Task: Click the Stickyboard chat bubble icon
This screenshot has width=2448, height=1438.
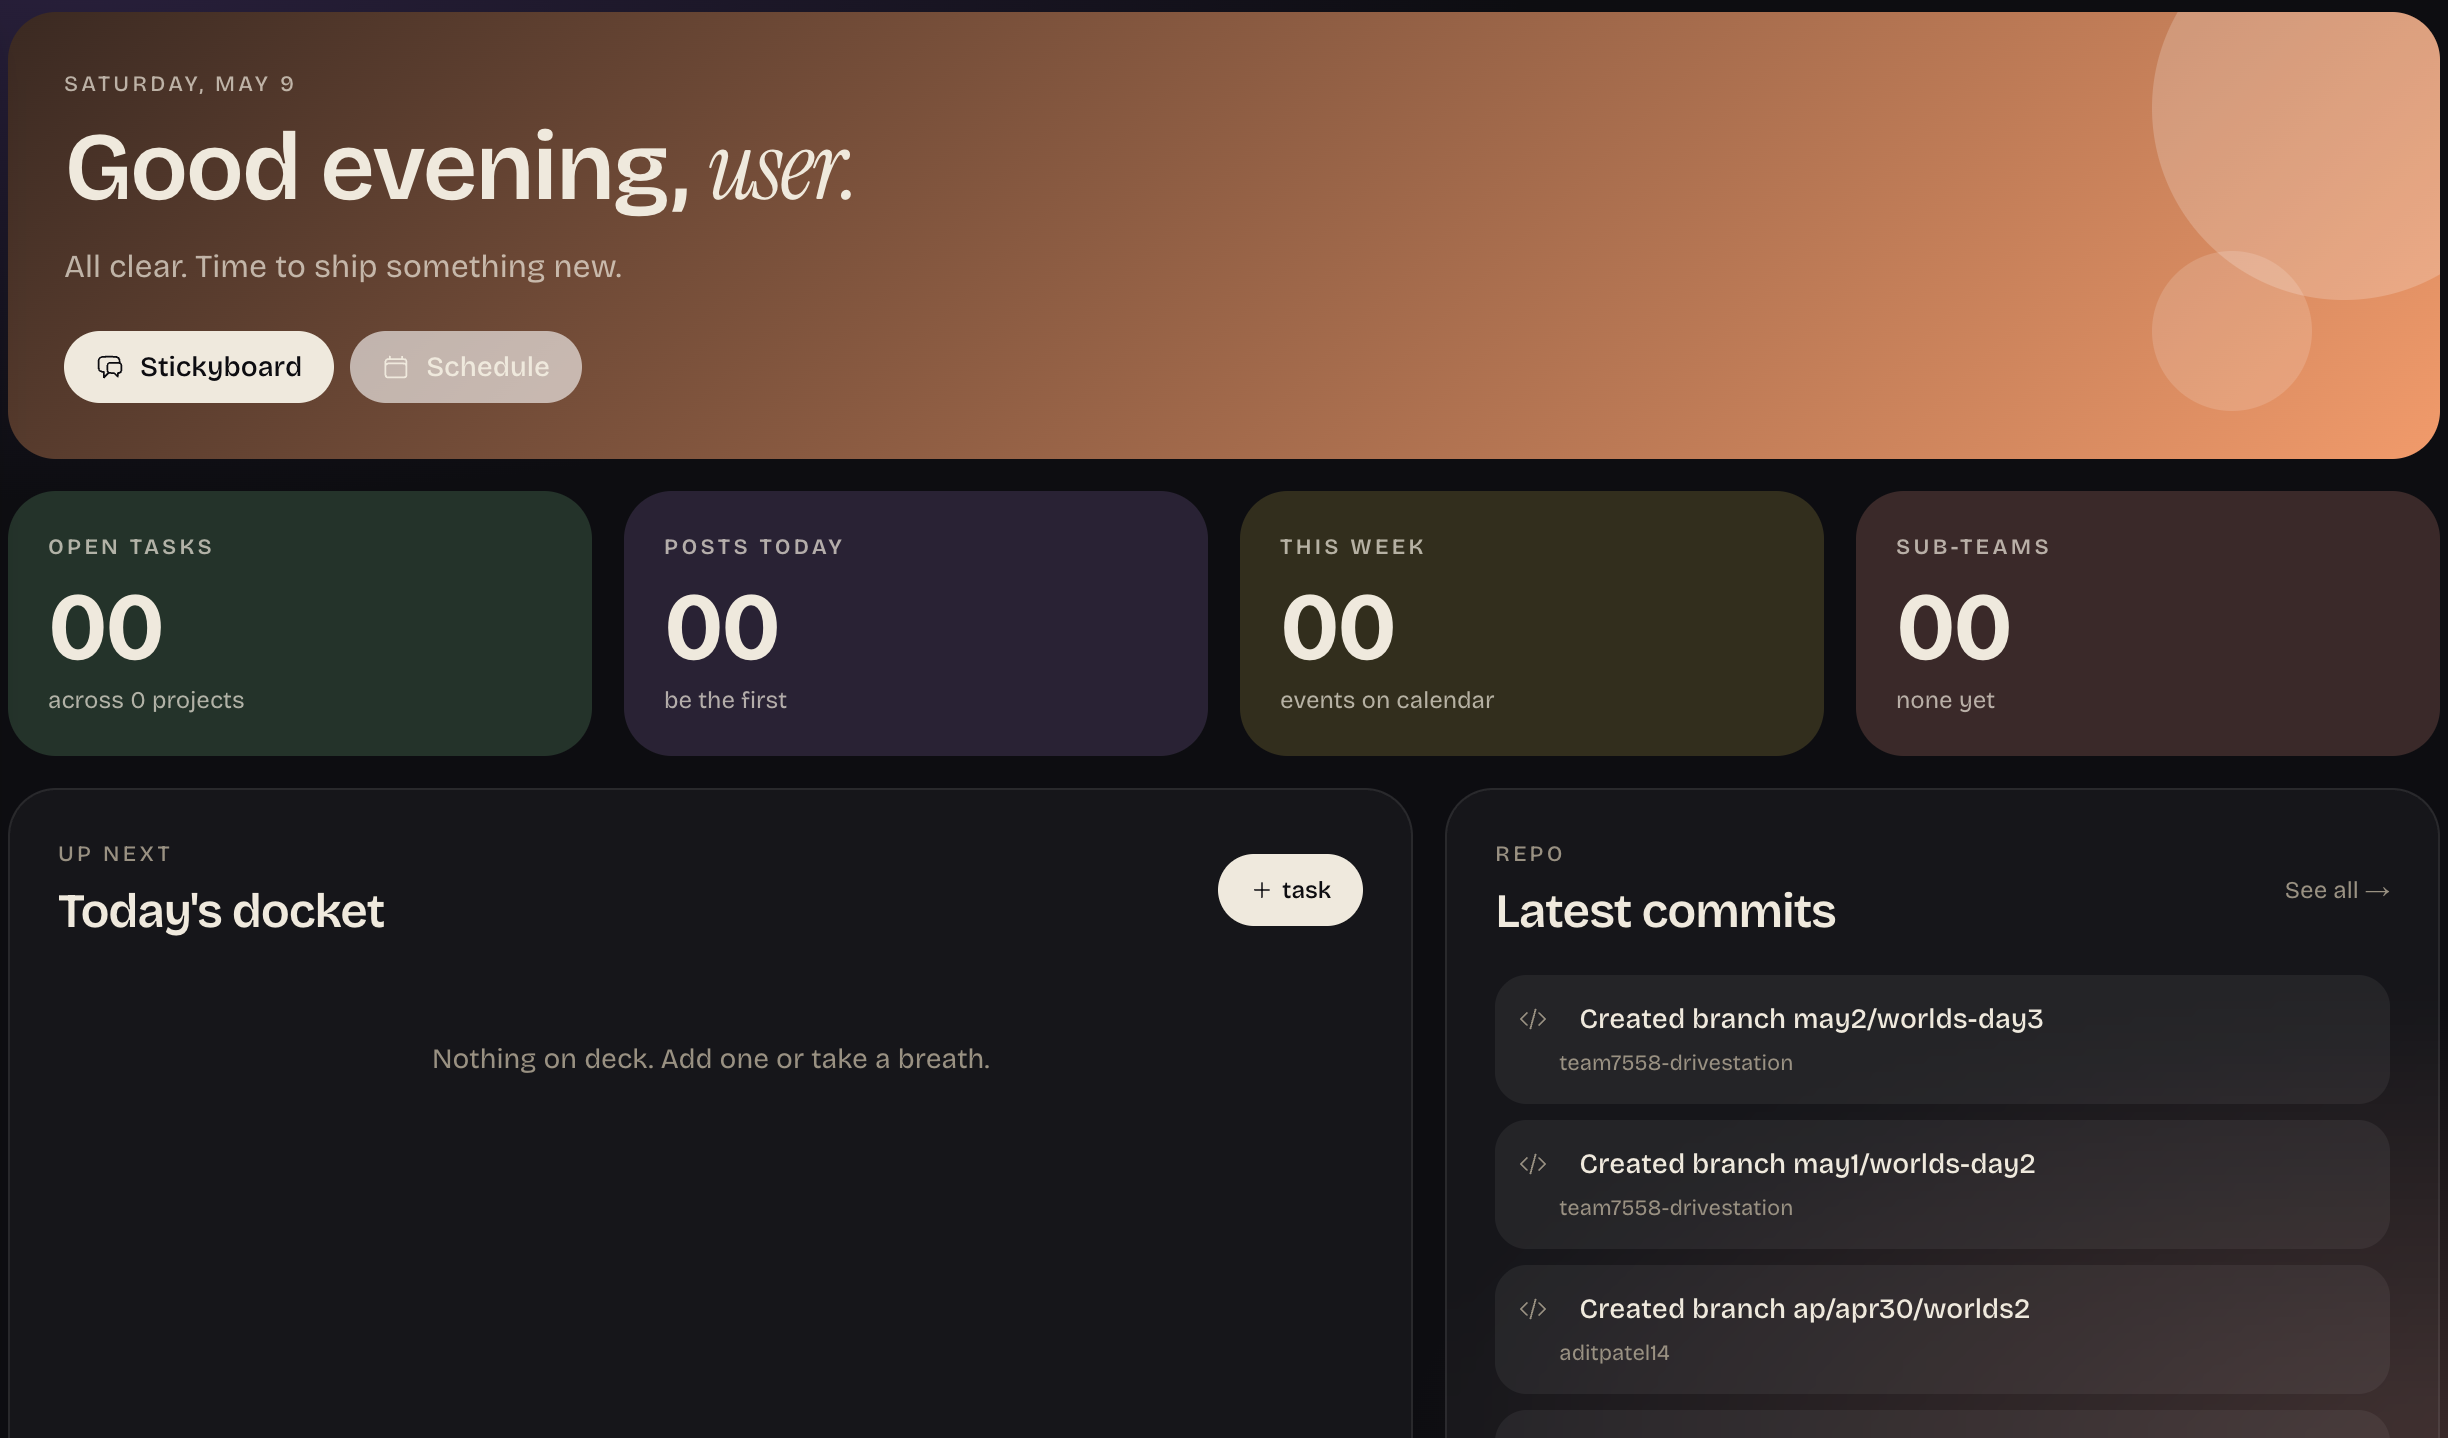Action: pos(110,367)
